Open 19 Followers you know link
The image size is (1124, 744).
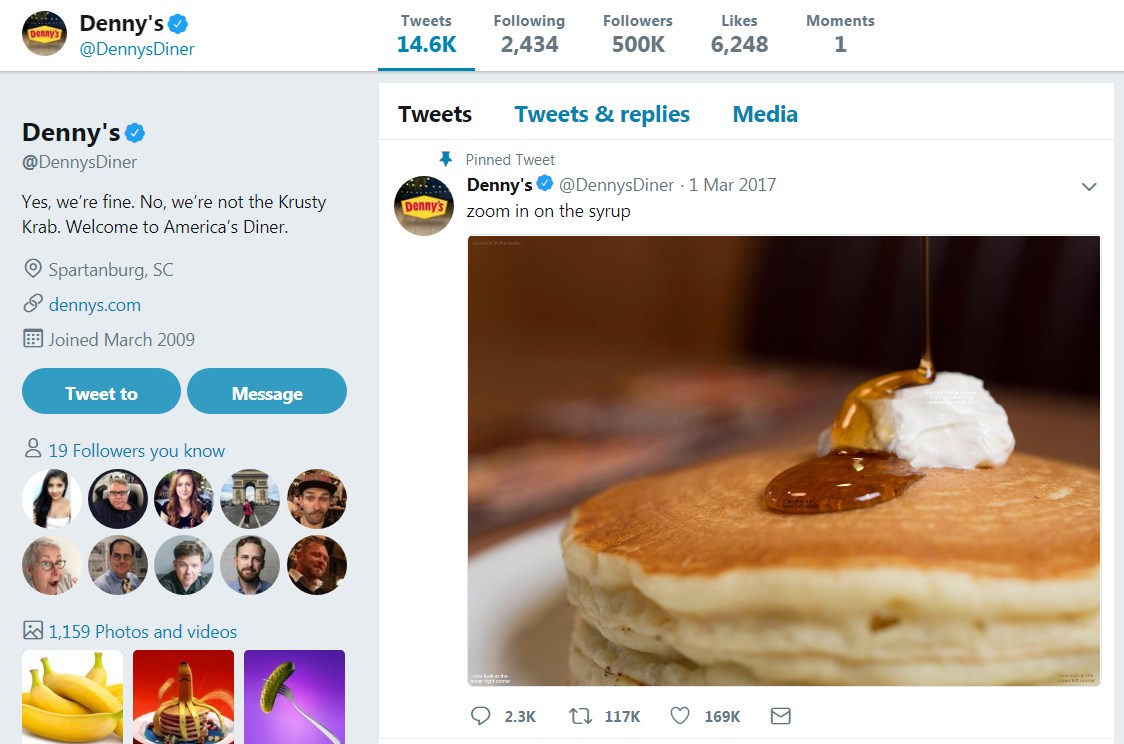[x=136, y=451]
